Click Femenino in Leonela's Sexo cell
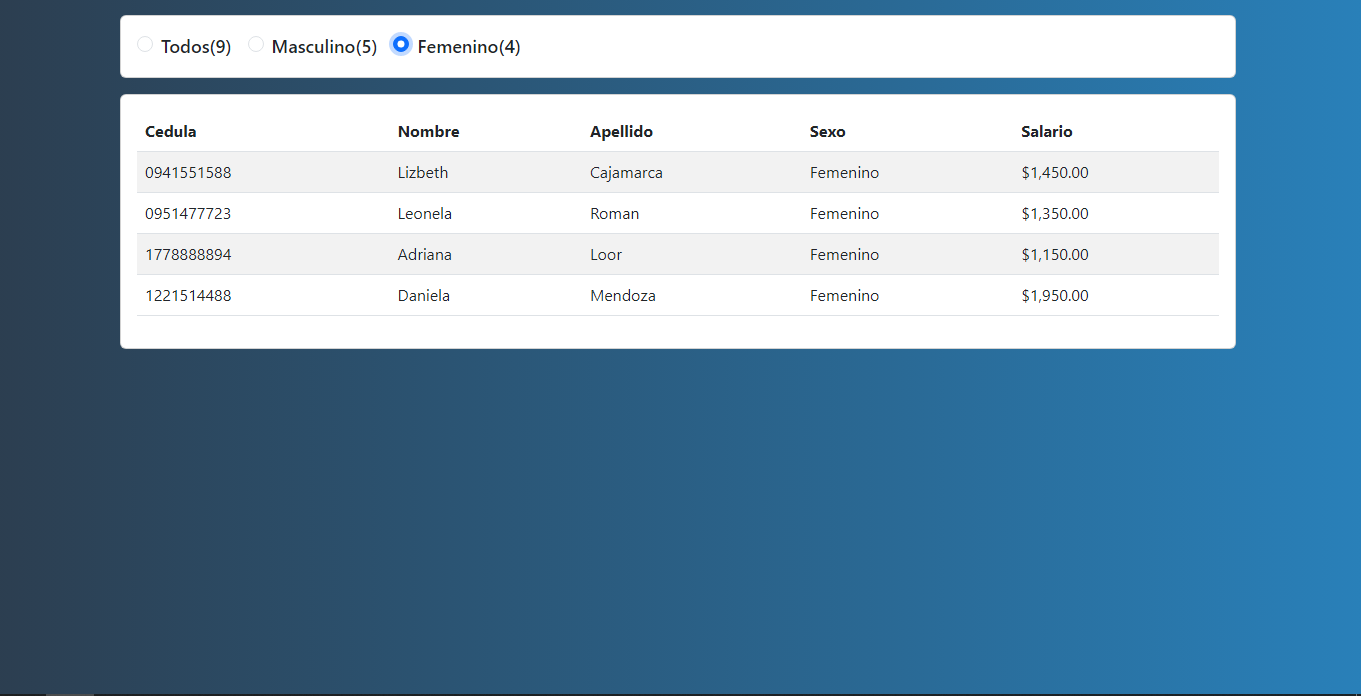Image resolution: width=1361 pixels, height=696 pixels. click(844, 213)
